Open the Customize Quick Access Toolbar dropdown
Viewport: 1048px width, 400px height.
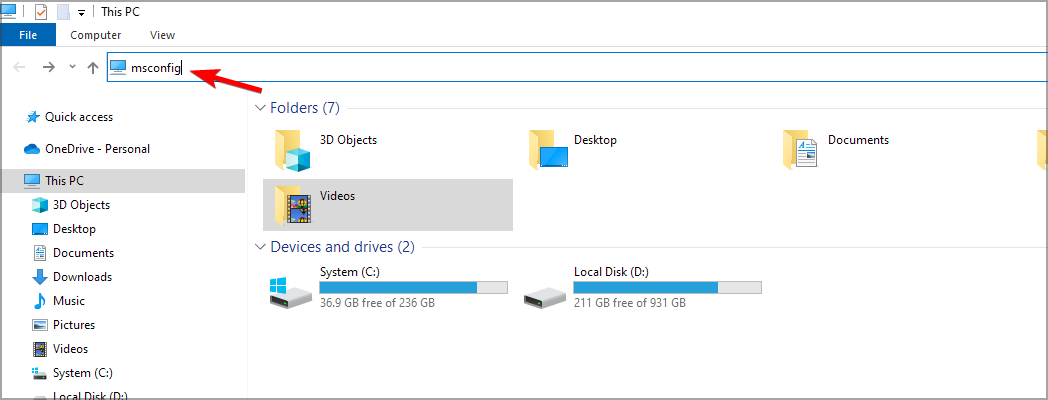[81, 13]
